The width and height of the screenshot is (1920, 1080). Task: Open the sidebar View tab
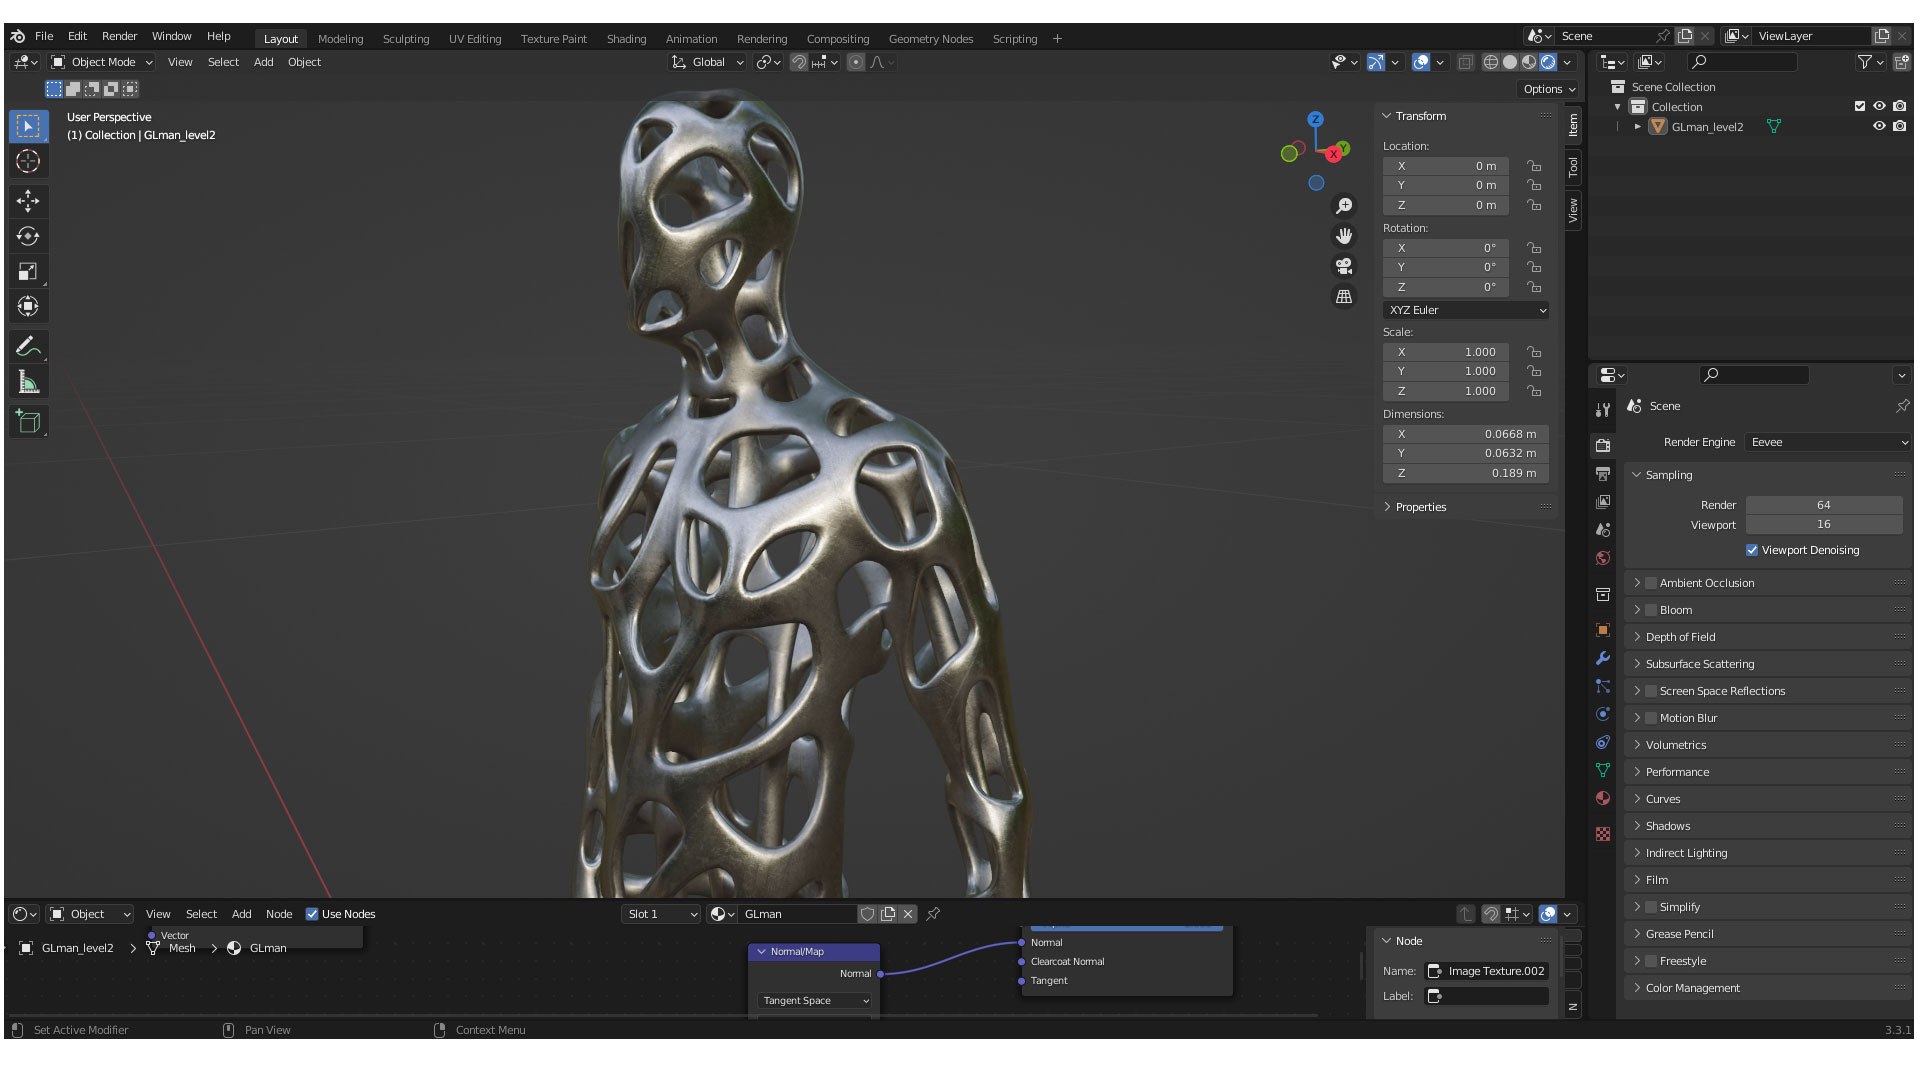(x=1573, y=210)
